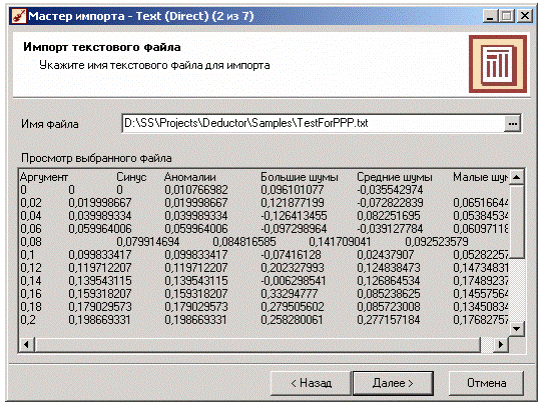This screenshot has width=543, height=403.
Task: Click the value 0,126864534 in preview
Action: click(x=389, y=281)
